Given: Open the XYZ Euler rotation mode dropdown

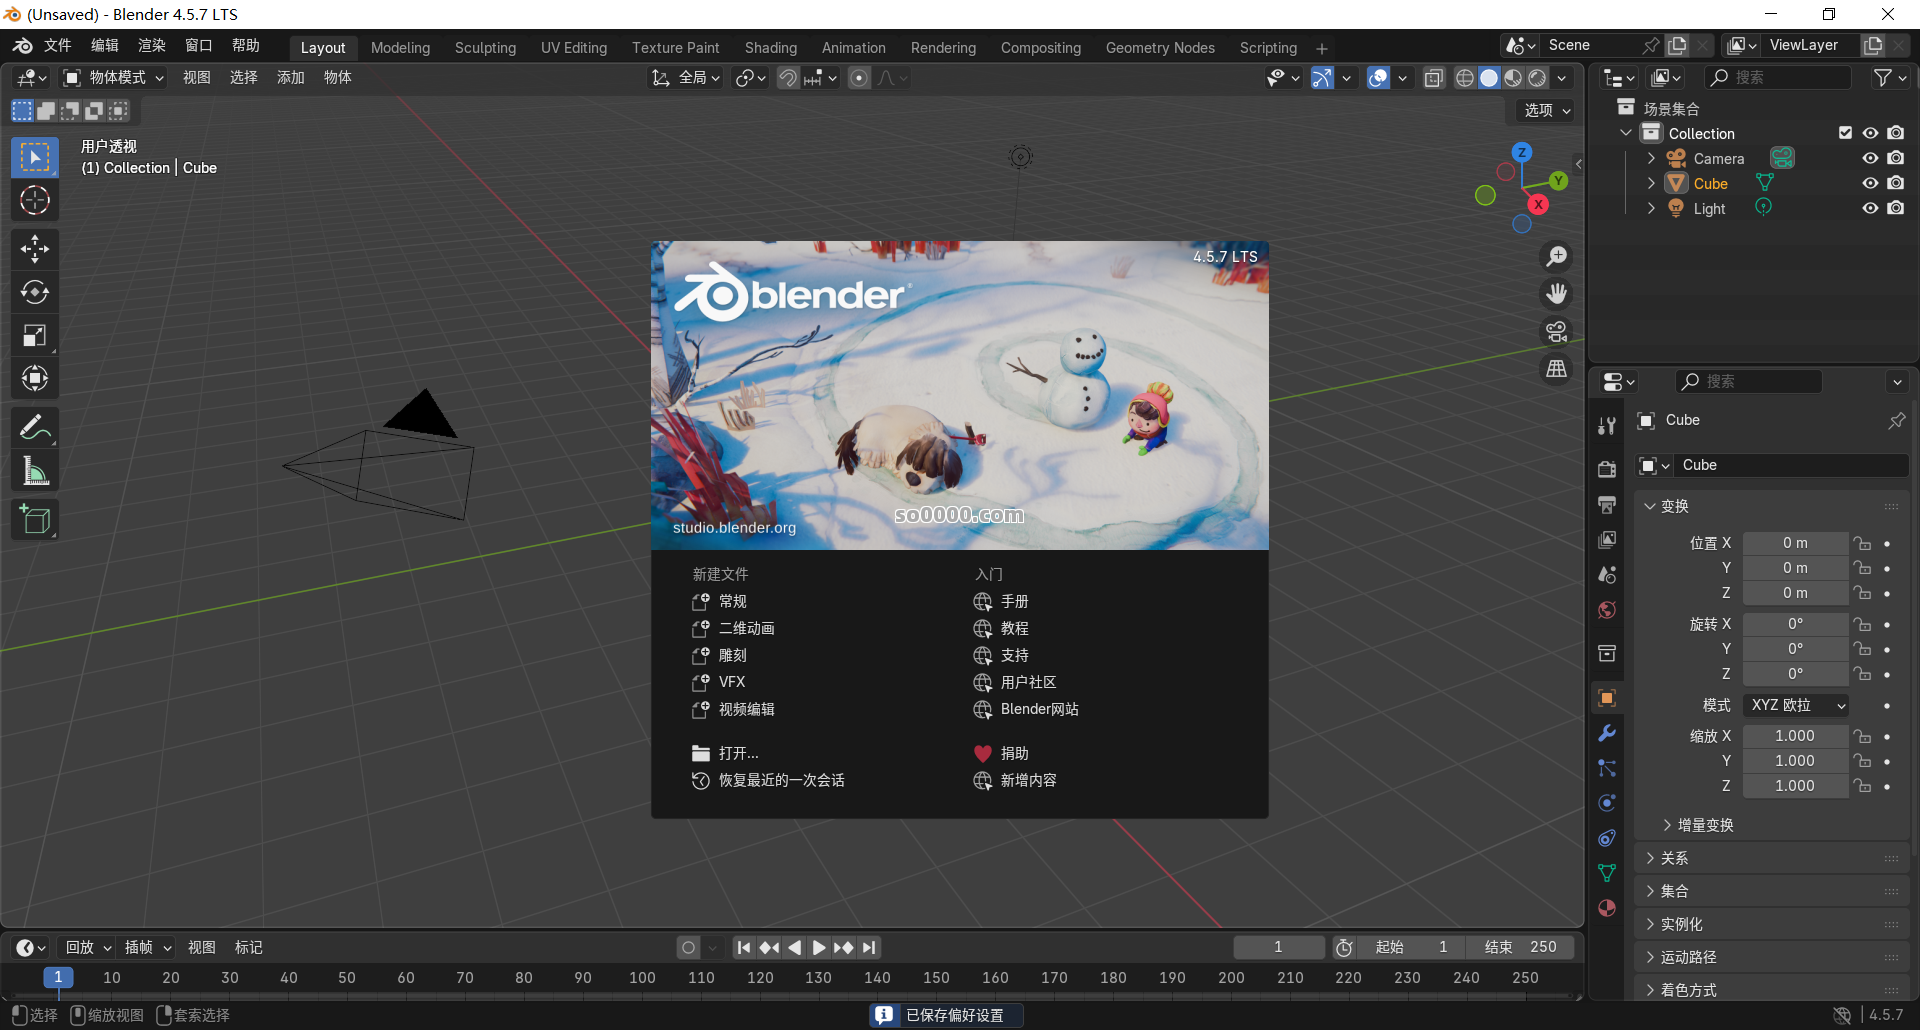Looking at the screenshot, I should [1796, 705].
